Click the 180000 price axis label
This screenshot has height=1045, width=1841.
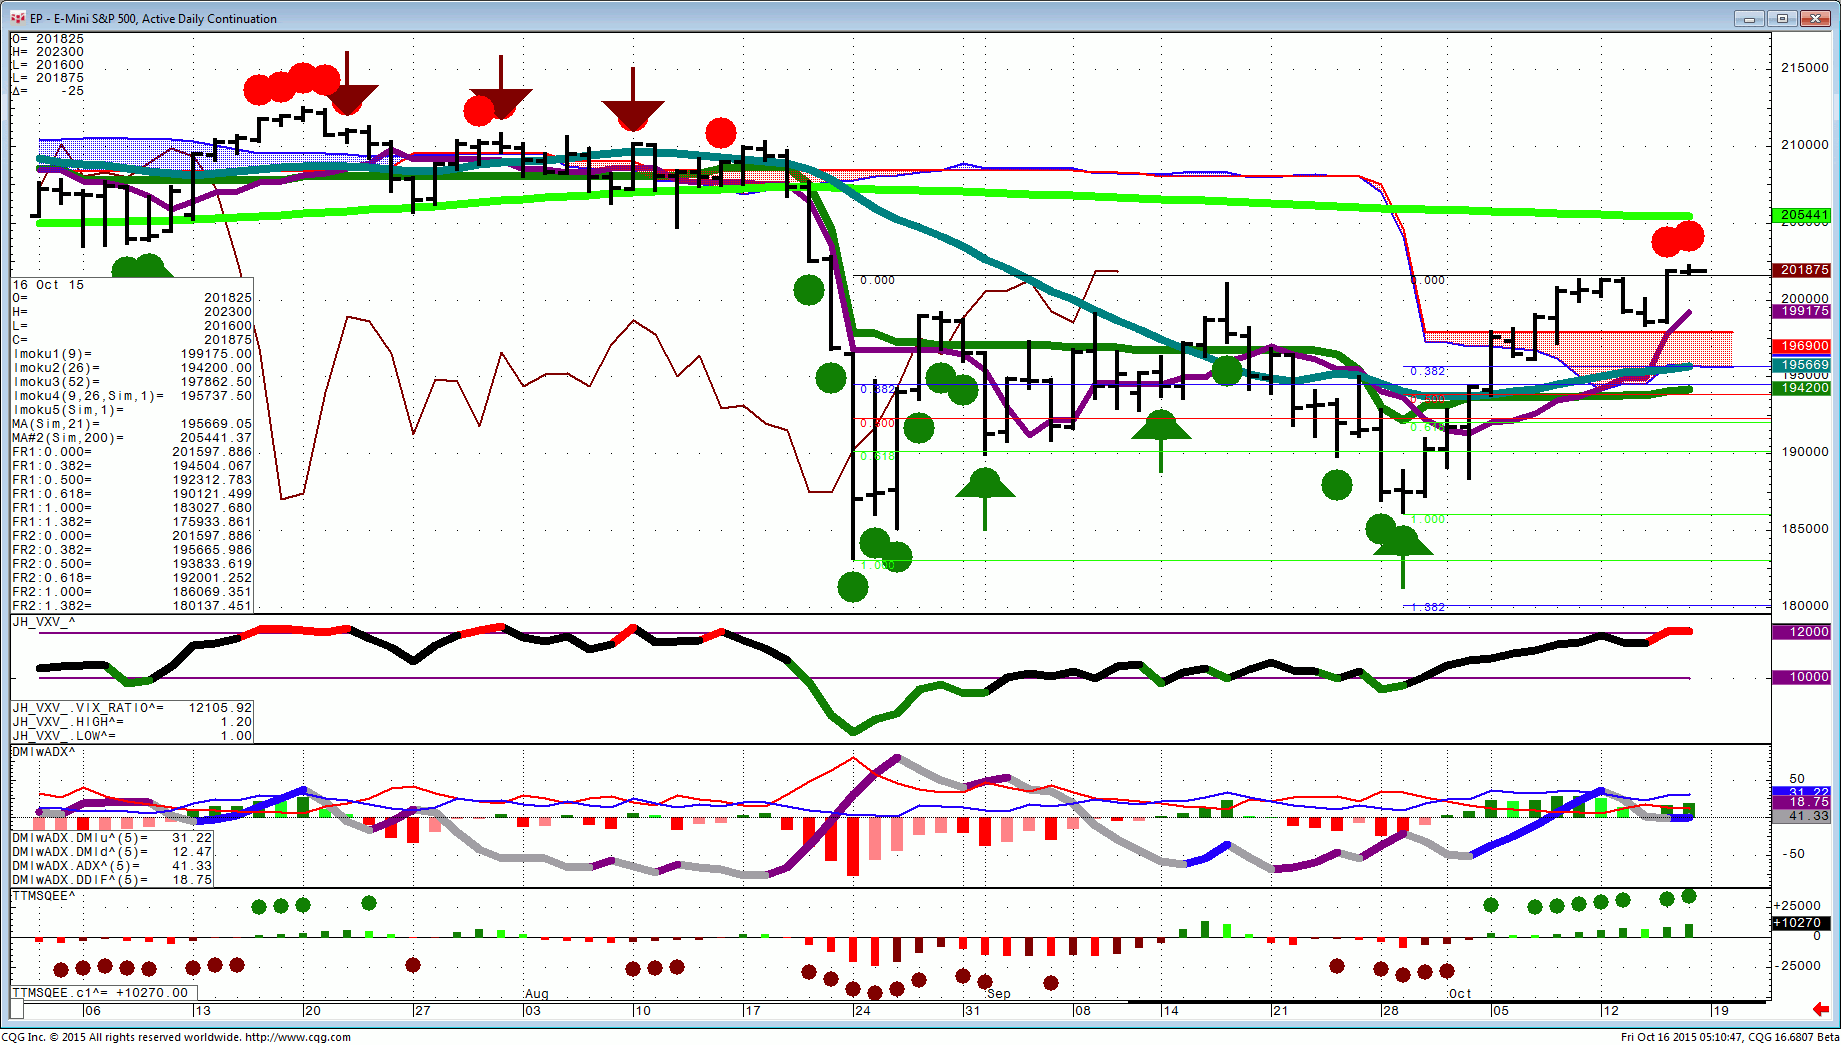(1804, 606)
